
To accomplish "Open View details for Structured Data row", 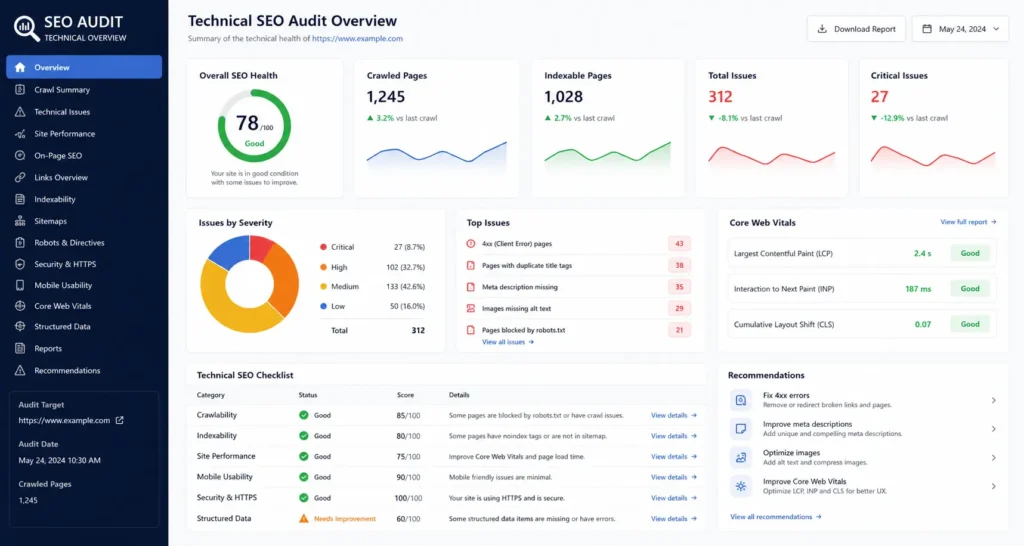I will click(673, 519).
